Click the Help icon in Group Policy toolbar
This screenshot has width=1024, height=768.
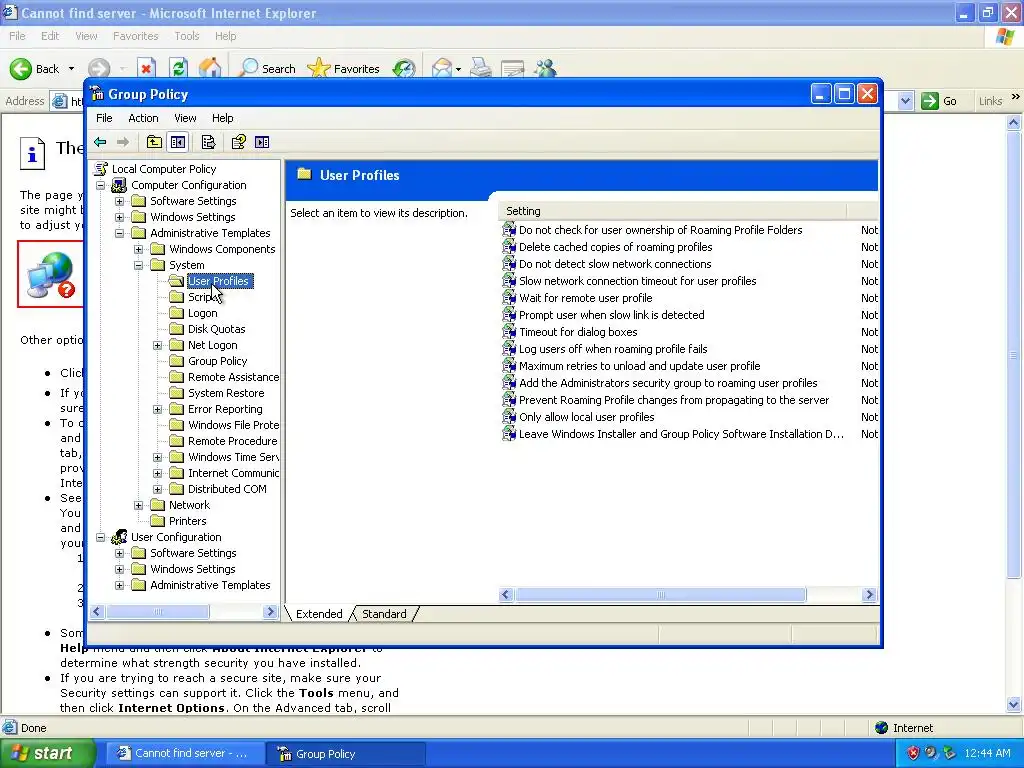pos(238,142)
